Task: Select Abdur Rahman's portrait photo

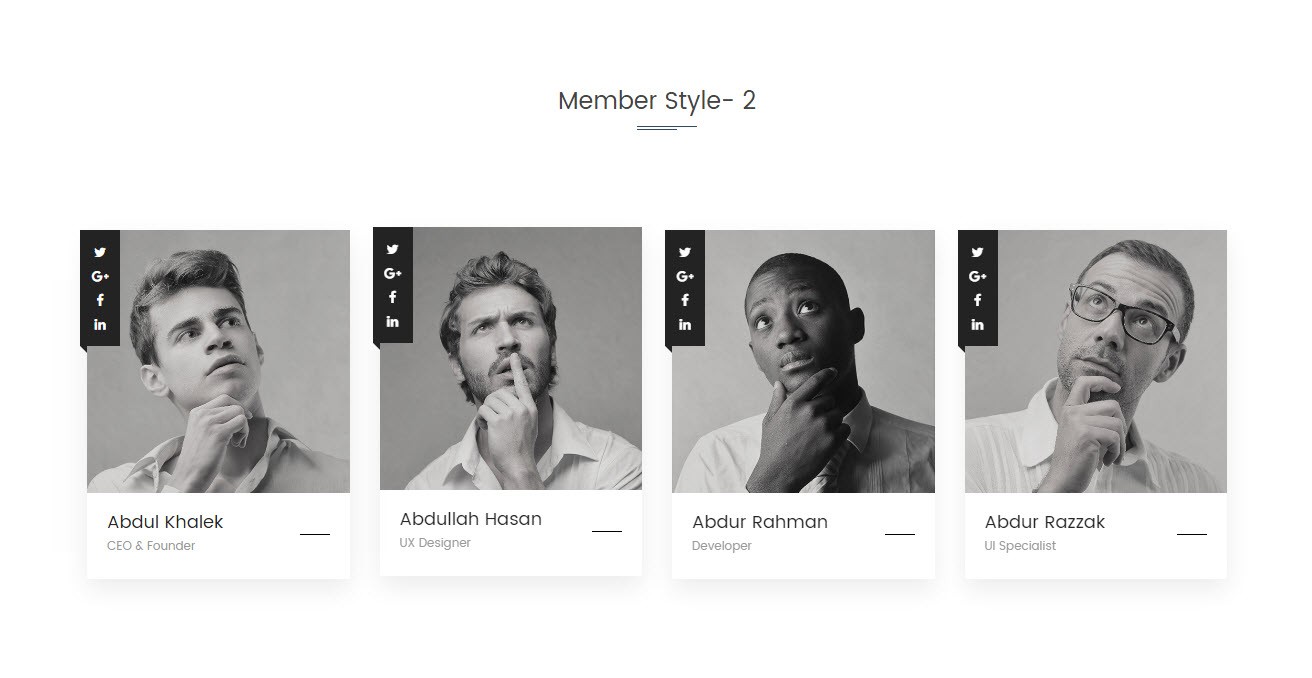Action: 803,361
